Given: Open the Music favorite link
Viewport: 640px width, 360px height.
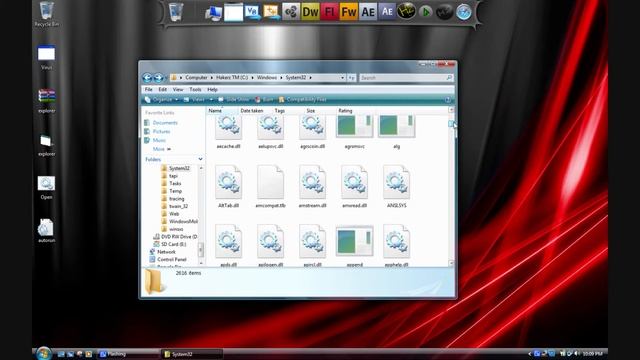Looking at the screenshot, I should tap(155, 140).
